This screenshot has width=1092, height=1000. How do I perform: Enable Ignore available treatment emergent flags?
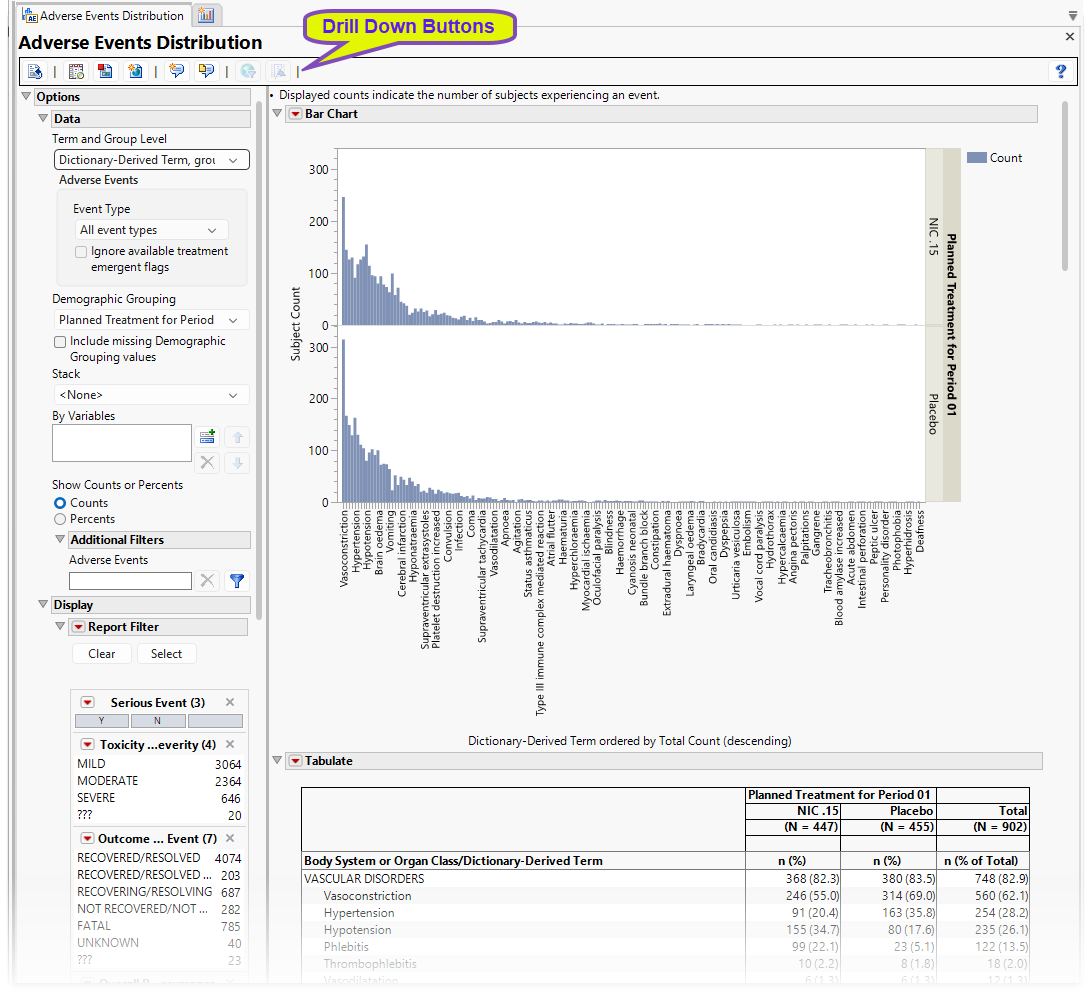pyautogui.click(x=81, y=252)
